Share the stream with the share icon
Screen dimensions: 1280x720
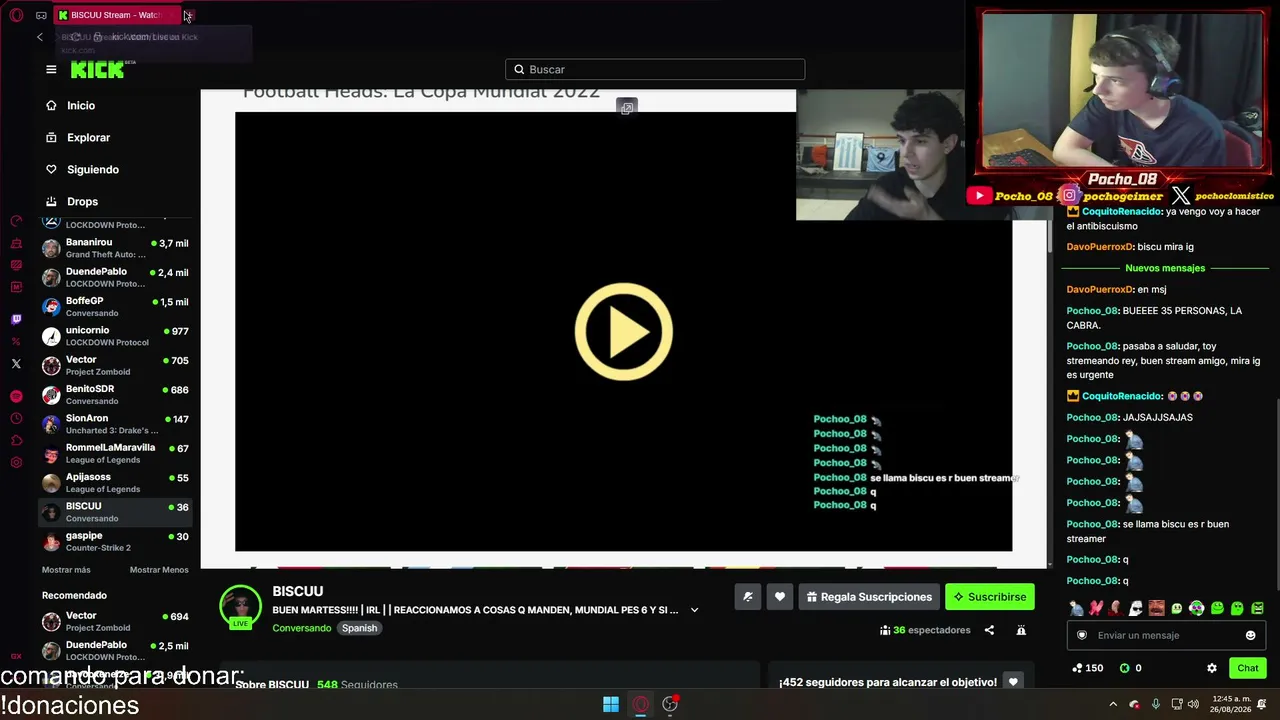[989, 630]
